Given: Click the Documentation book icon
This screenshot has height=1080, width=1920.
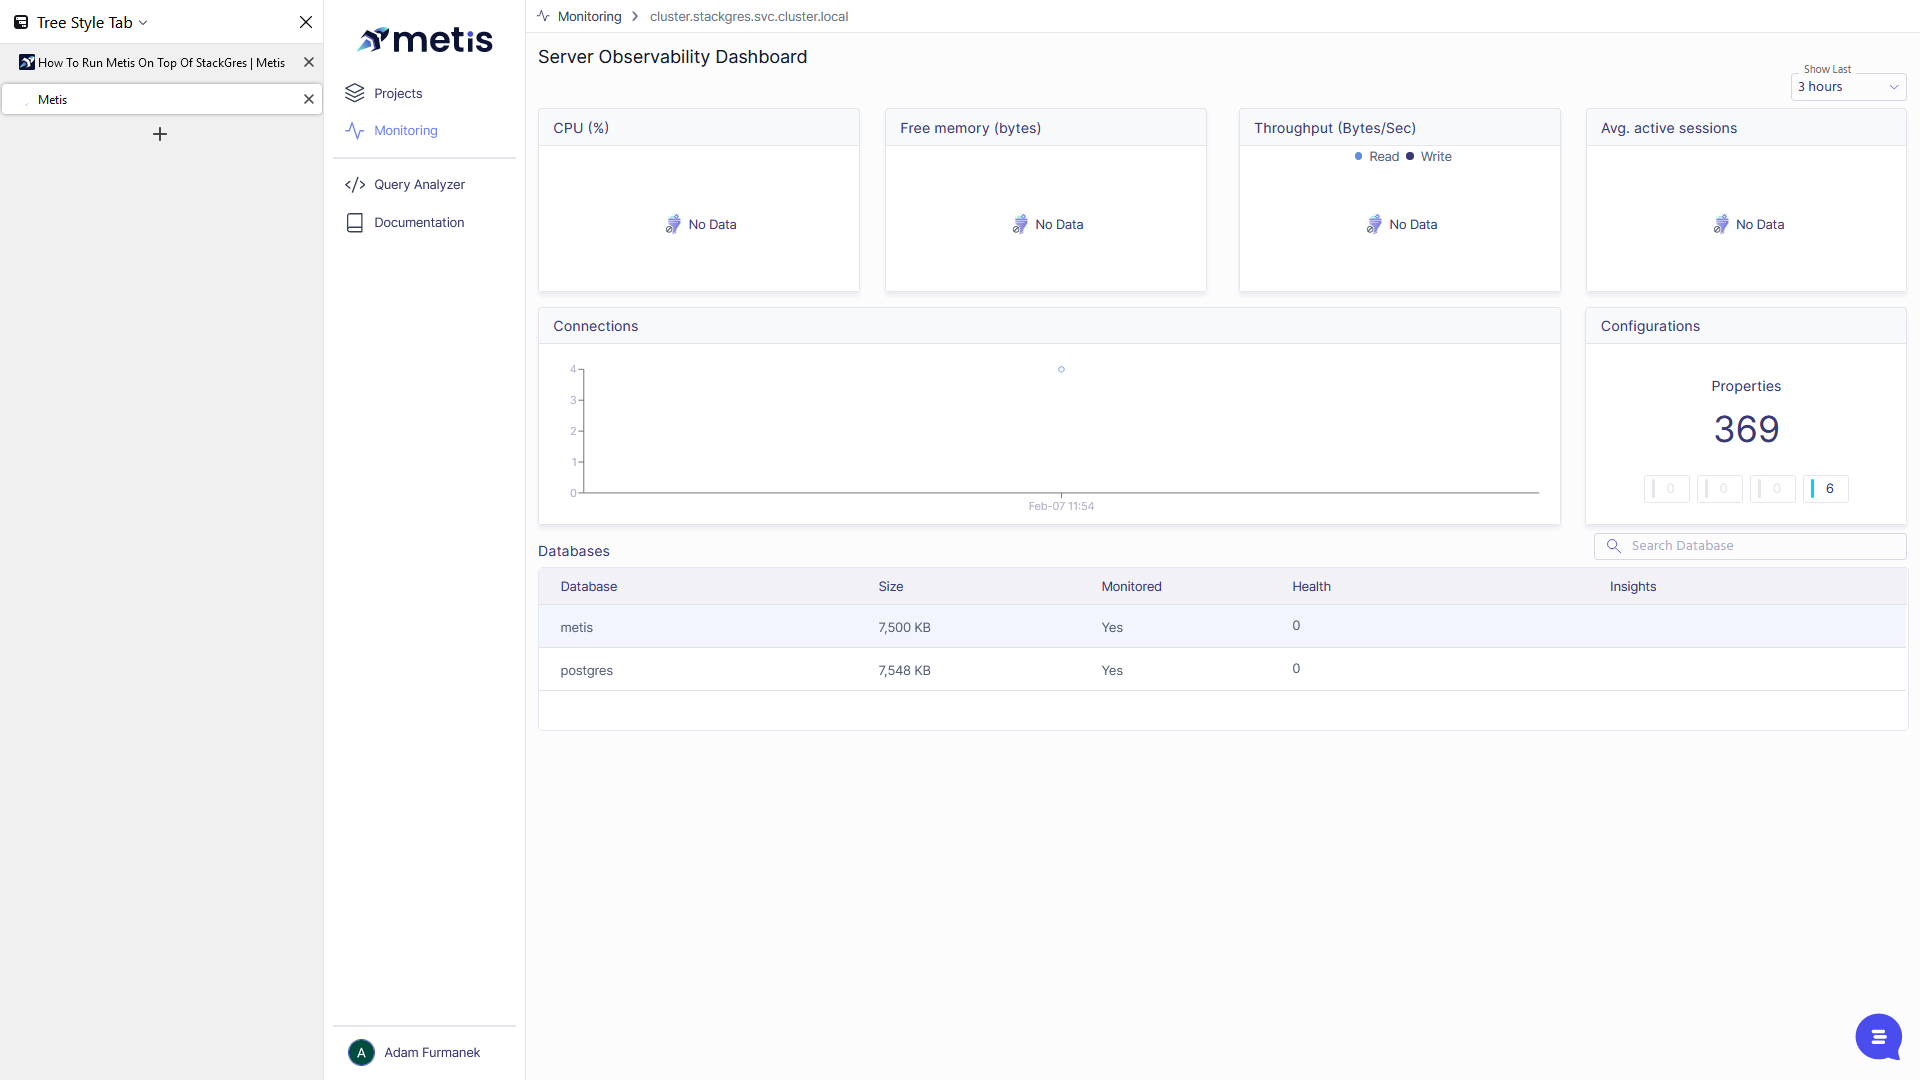Looking at the screenshot, I should [355, 222].
